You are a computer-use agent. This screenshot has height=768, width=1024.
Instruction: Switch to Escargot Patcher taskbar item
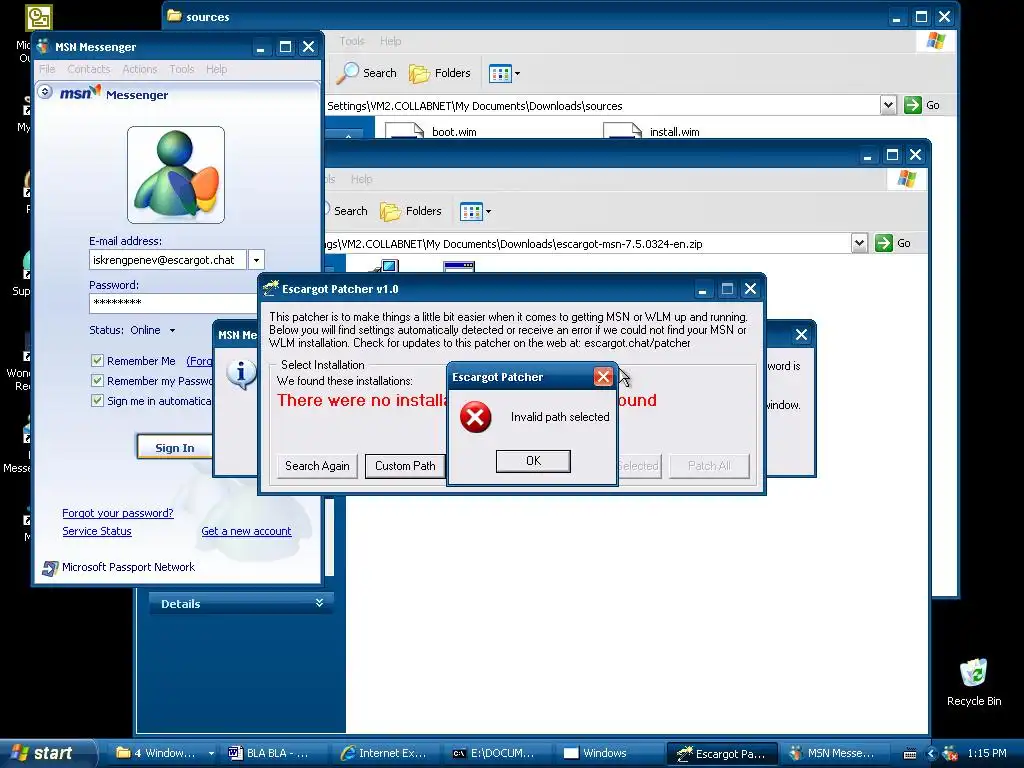click(723, 753)
